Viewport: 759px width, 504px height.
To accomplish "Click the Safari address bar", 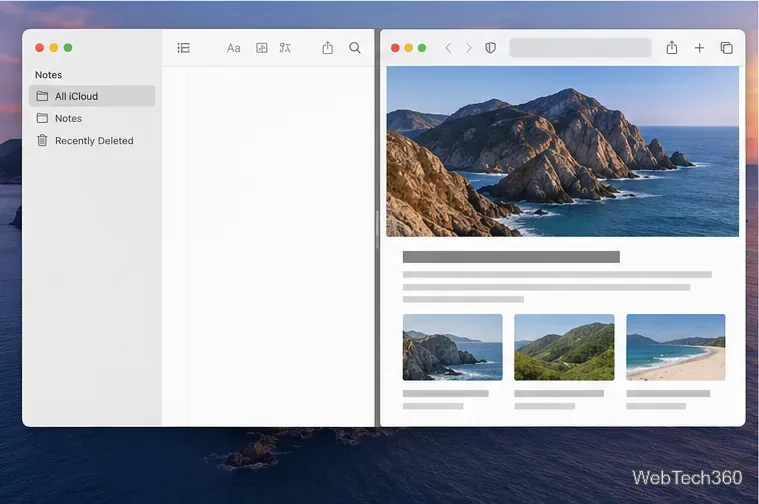I will [x=580, y=48].
